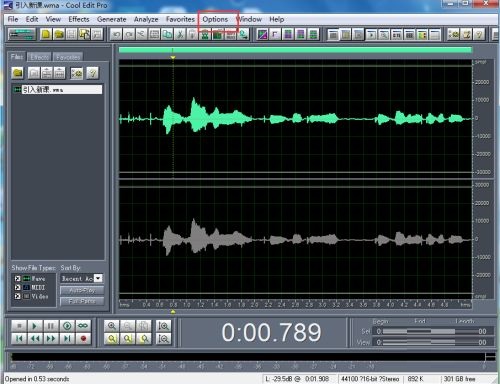Image resolution: width=500 pixels, height=384 pixels.
Task: Toggle the Play Looped infinity button
Action: [x=83, y=326]
